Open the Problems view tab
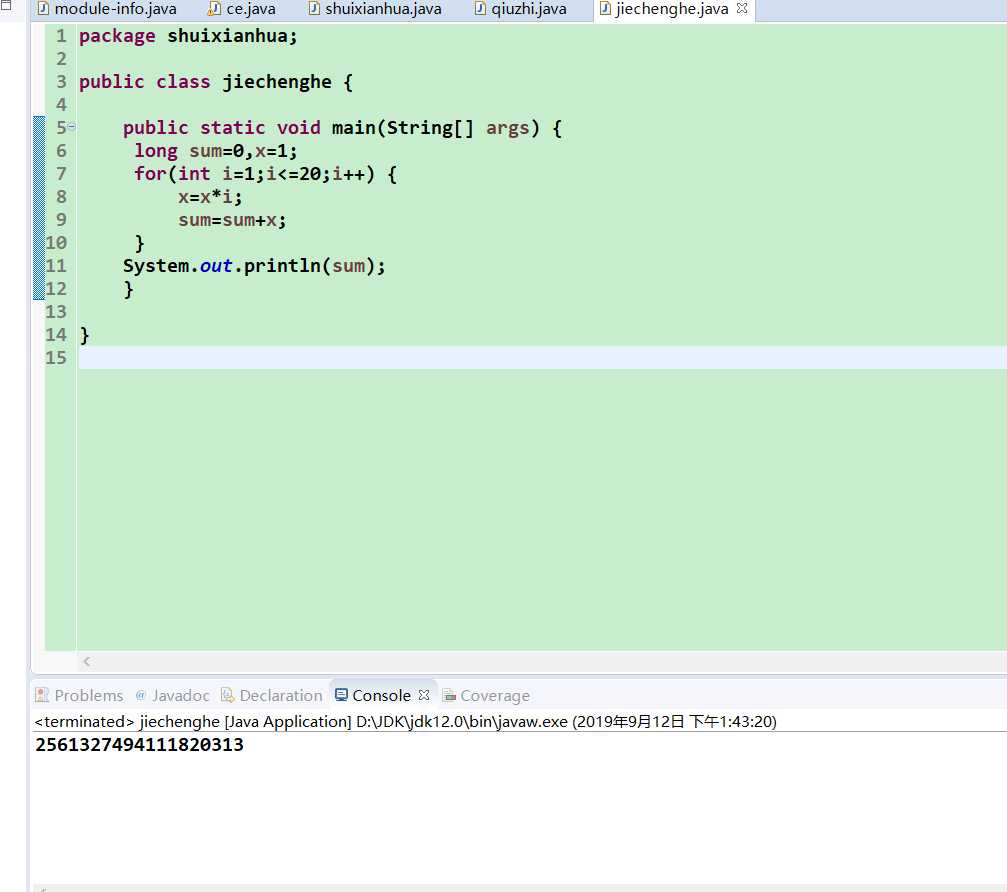This screenshot has width=1007, height=892. [x=79, y=695]
